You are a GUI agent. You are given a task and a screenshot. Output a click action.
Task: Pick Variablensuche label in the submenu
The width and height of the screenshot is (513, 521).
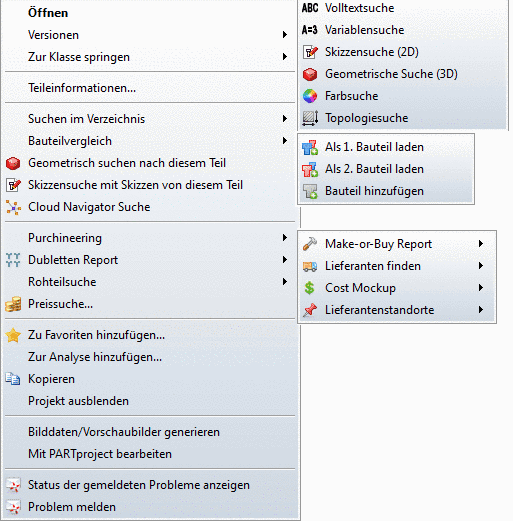[x=365, y=30]
